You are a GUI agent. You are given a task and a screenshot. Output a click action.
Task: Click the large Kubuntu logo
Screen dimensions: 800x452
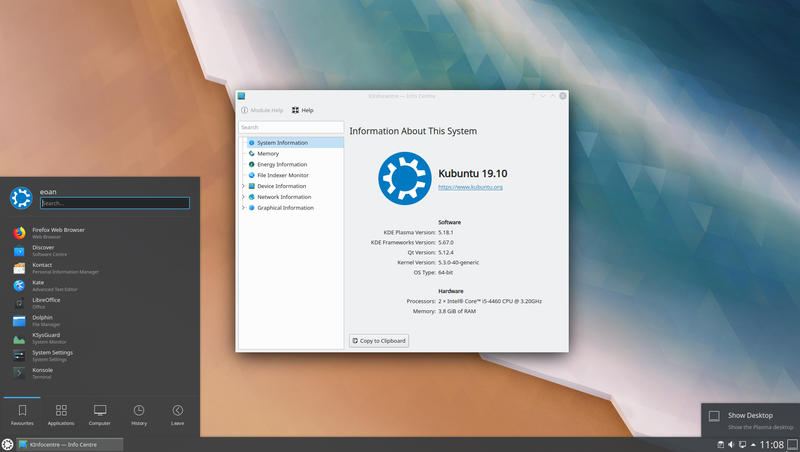tap(405, 179)
